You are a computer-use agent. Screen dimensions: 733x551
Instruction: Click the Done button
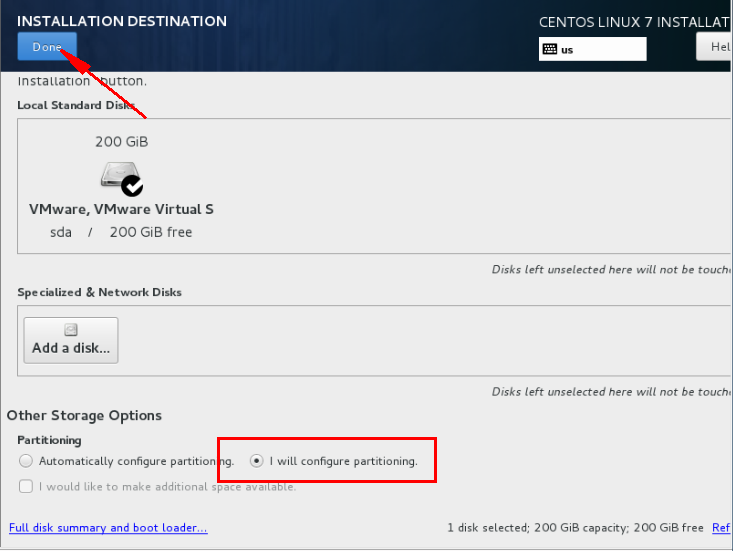pyautogui.click(x=47, y=46)
